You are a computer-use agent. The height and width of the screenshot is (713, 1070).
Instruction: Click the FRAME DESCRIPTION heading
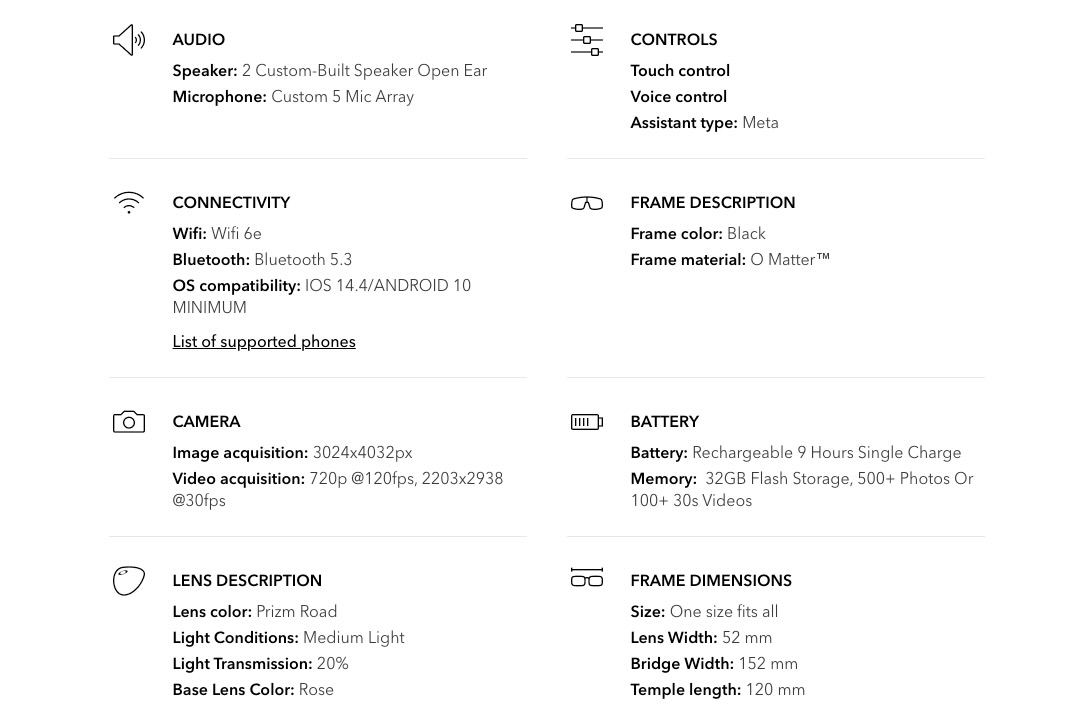tap(712, 203)
